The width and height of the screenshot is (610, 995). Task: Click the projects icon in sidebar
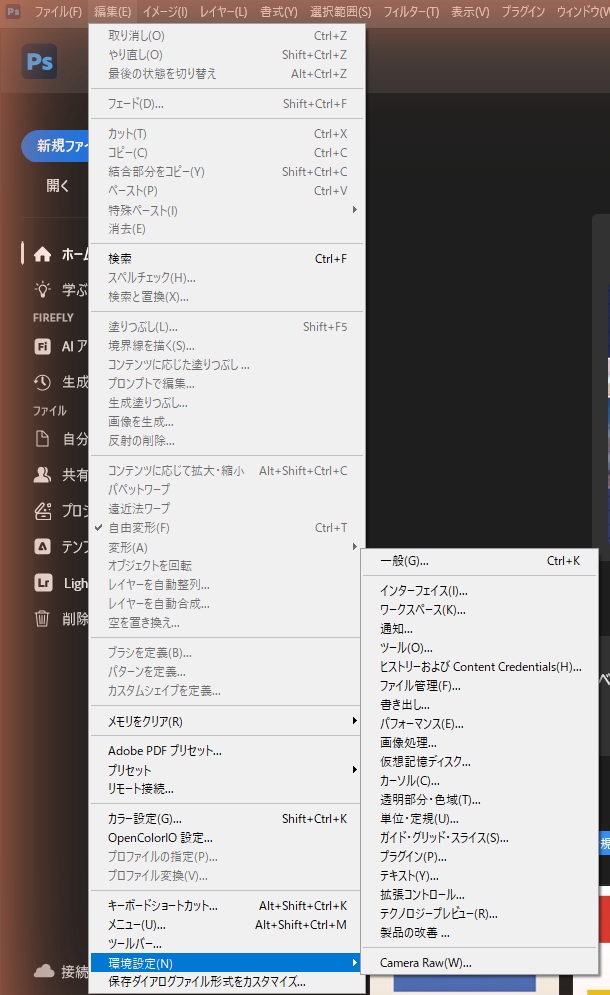(43, 511)
